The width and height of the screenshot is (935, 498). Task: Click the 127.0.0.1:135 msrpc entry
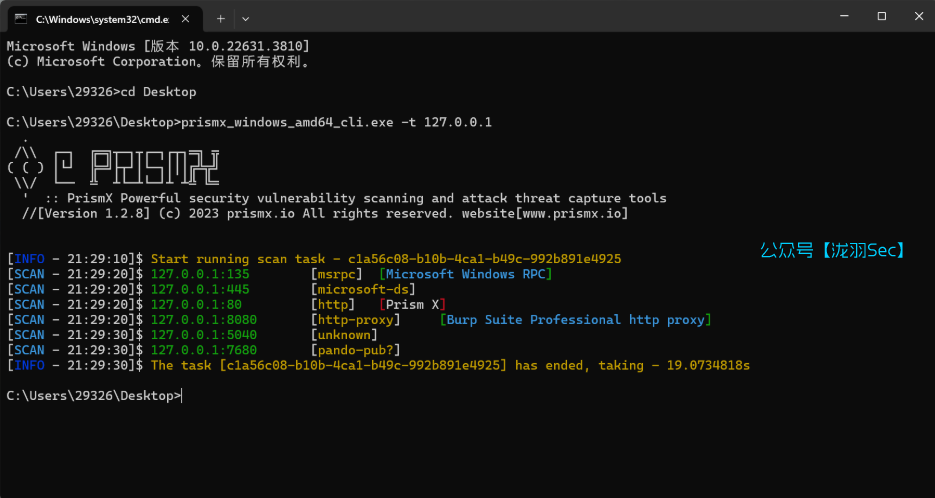[x=200, y=274]
